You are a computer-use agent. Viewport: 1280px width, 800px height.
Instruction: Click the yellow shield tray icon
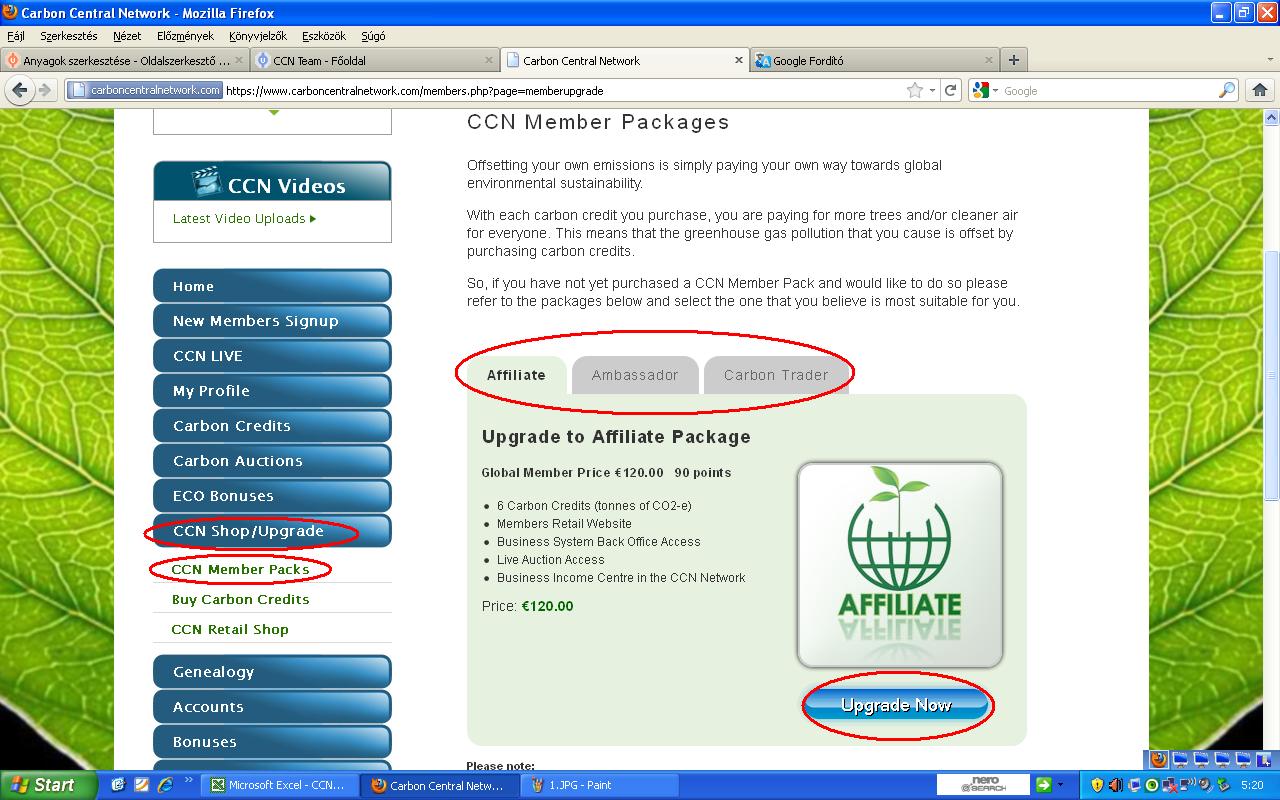[x=1097, y=785]
